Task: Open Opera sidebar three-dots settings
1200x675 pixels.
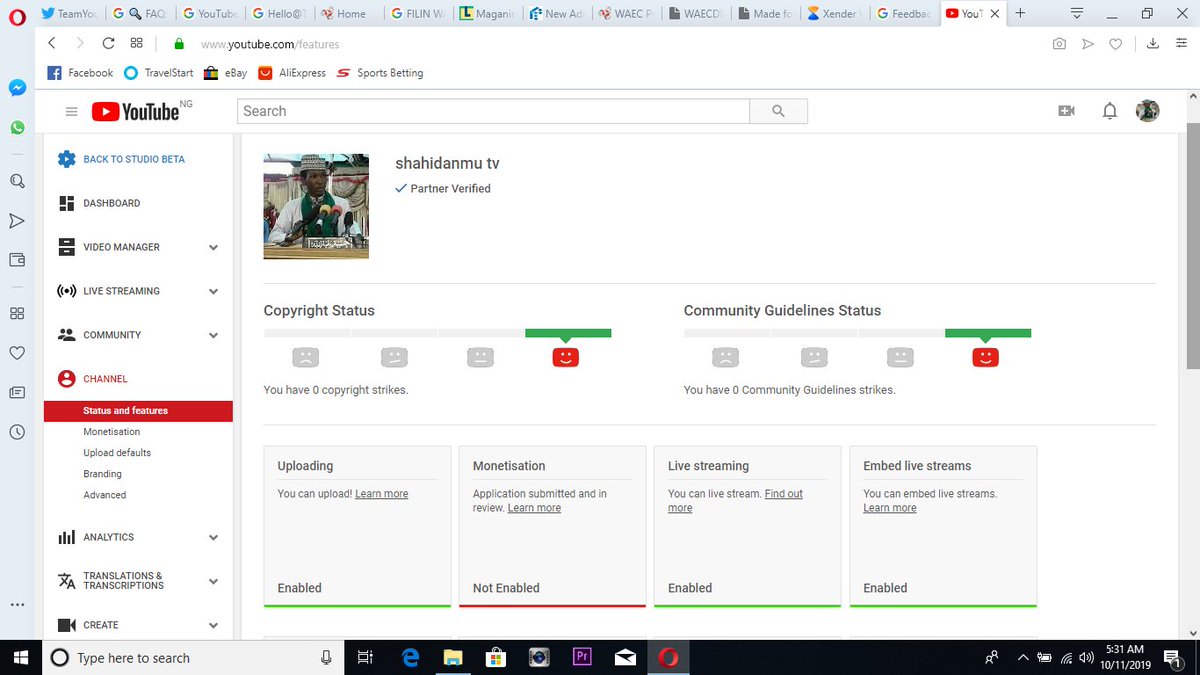Action: point(17,605)
